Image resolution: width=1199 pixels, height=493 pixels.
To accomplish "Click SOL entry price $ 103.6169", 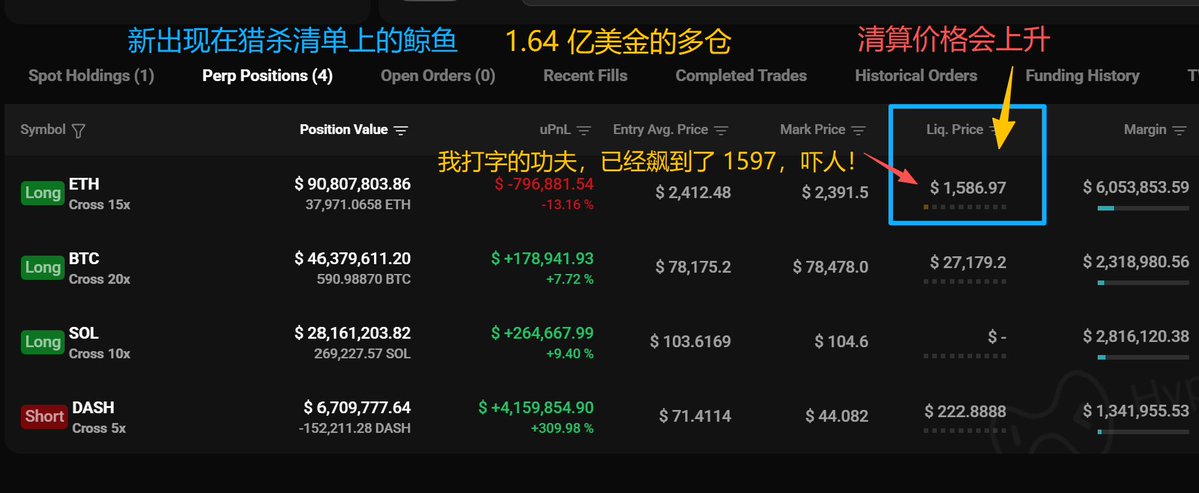I will [x=690, y=342].
